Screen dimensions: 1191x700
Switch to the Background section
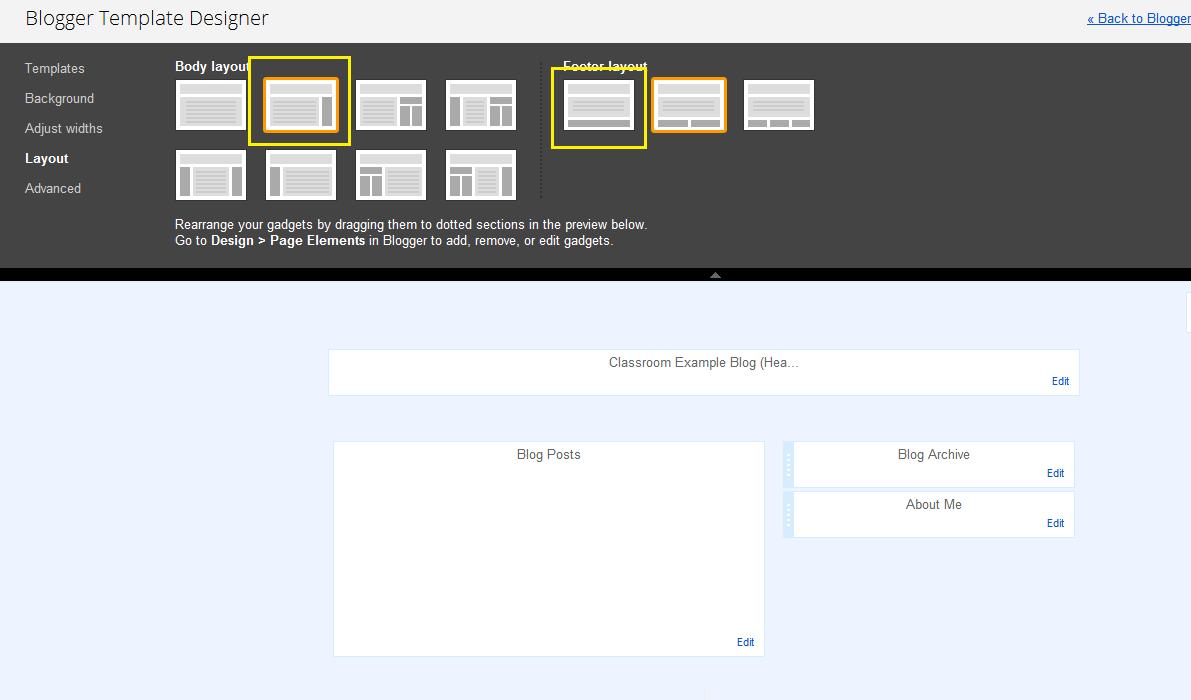coord(59,98)
